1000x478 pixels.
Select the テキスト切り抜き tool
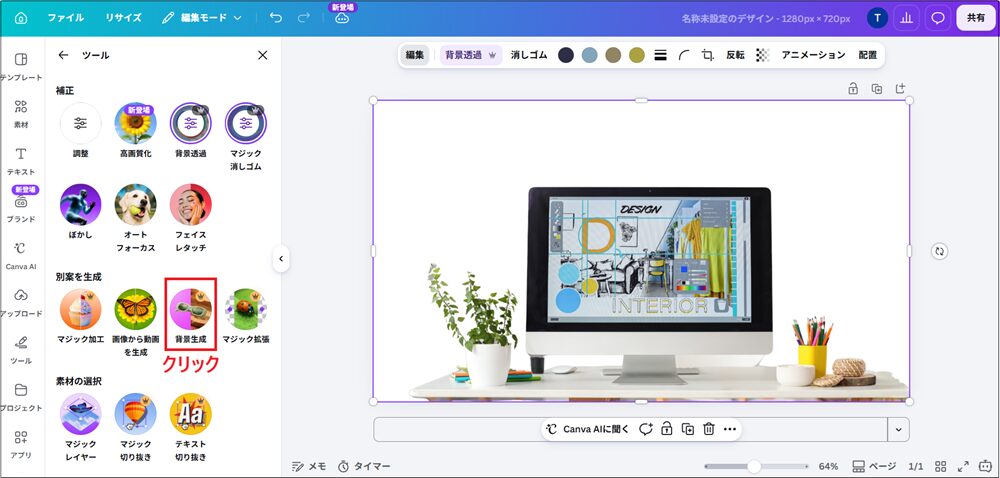point(191,428)
